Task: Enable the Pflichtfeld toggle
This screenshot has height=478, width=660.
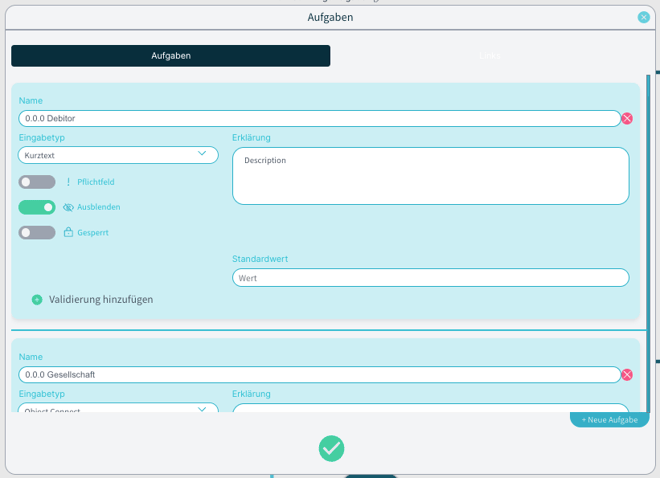Action: click(37, 182)
